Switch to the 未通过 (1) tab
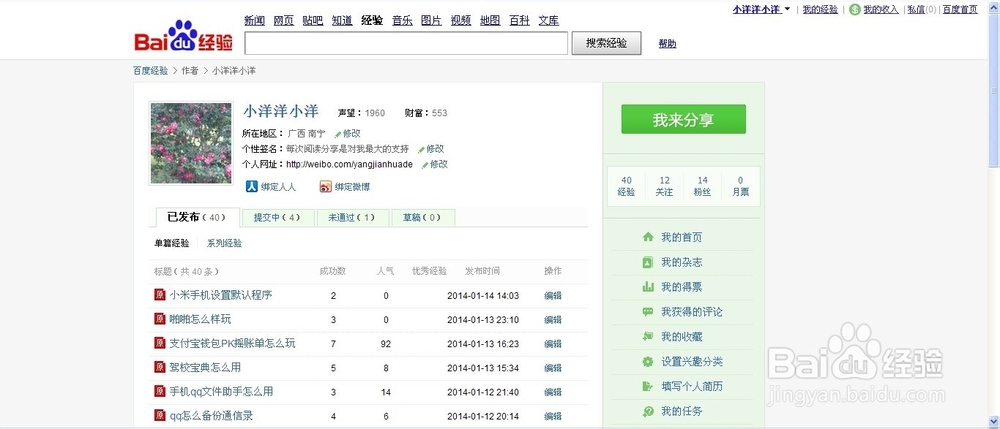The height and width of the screenshot is (429, 1000). tap(353, 217)
